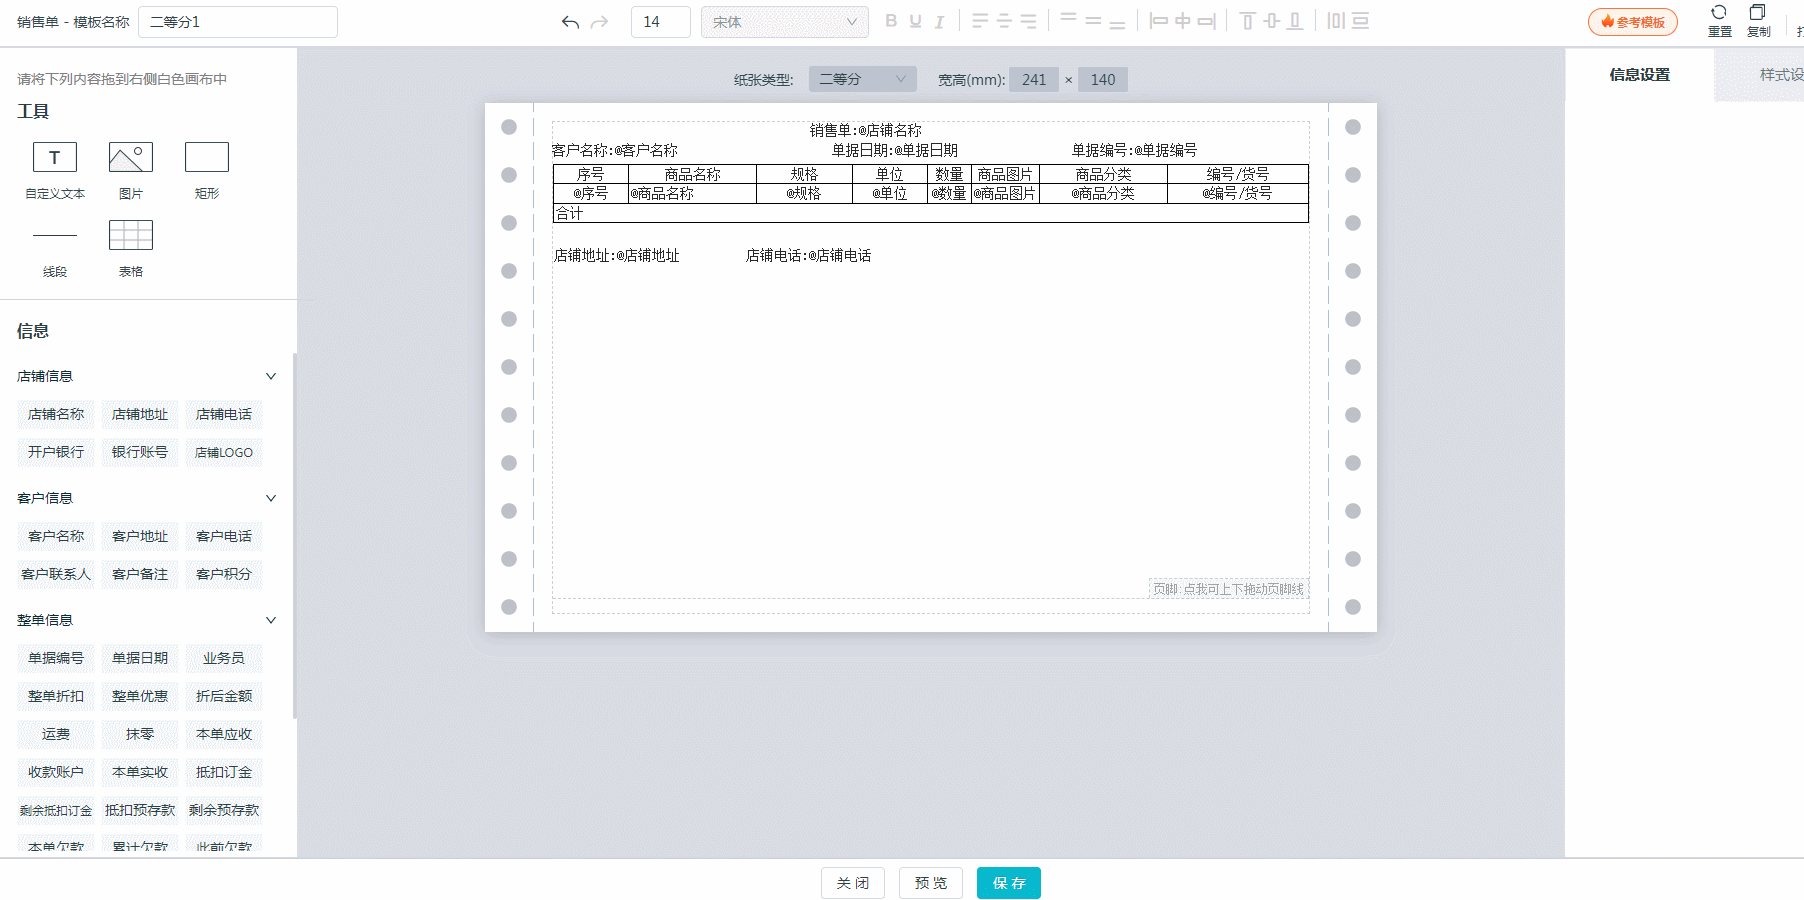This screenshot has height=900, width=1804.
Task: Toggle bold formatting
Action: [x=891, y=21]
